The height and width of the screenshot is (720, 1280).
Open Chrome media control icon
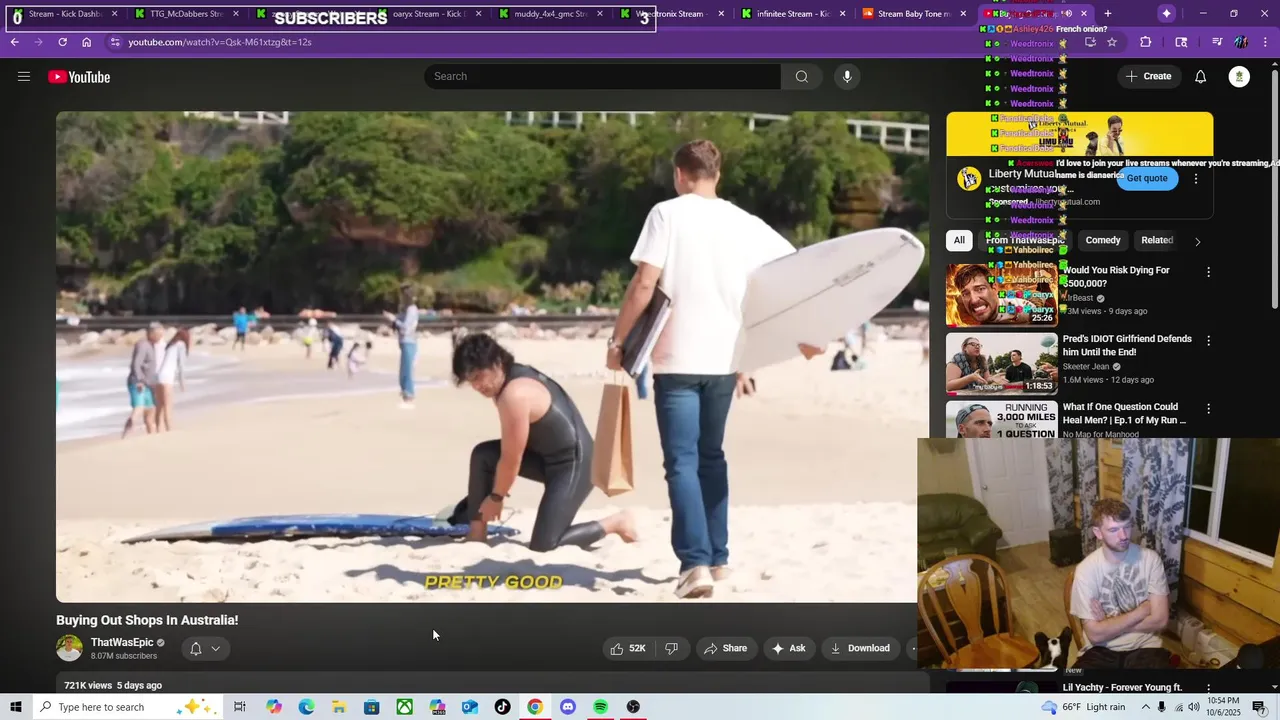click(1217, 42)
